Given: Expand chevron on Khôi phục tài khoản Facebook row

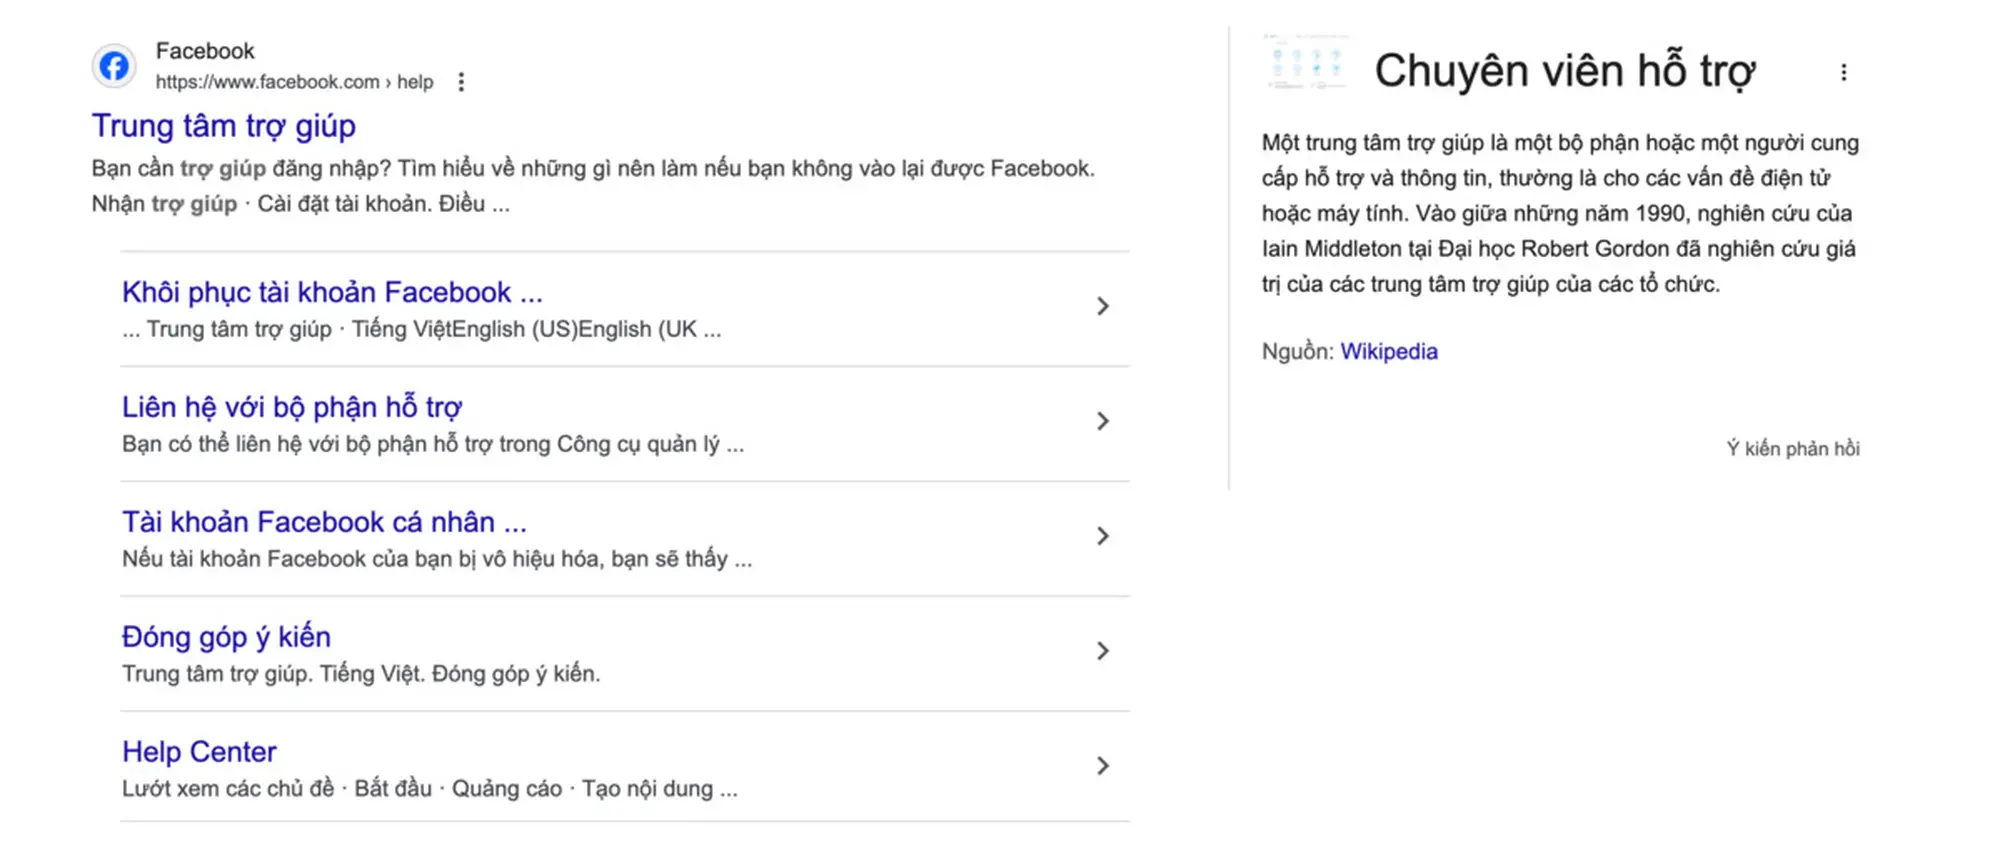Looking at the screenshot, I should [x=1102, y=306].
